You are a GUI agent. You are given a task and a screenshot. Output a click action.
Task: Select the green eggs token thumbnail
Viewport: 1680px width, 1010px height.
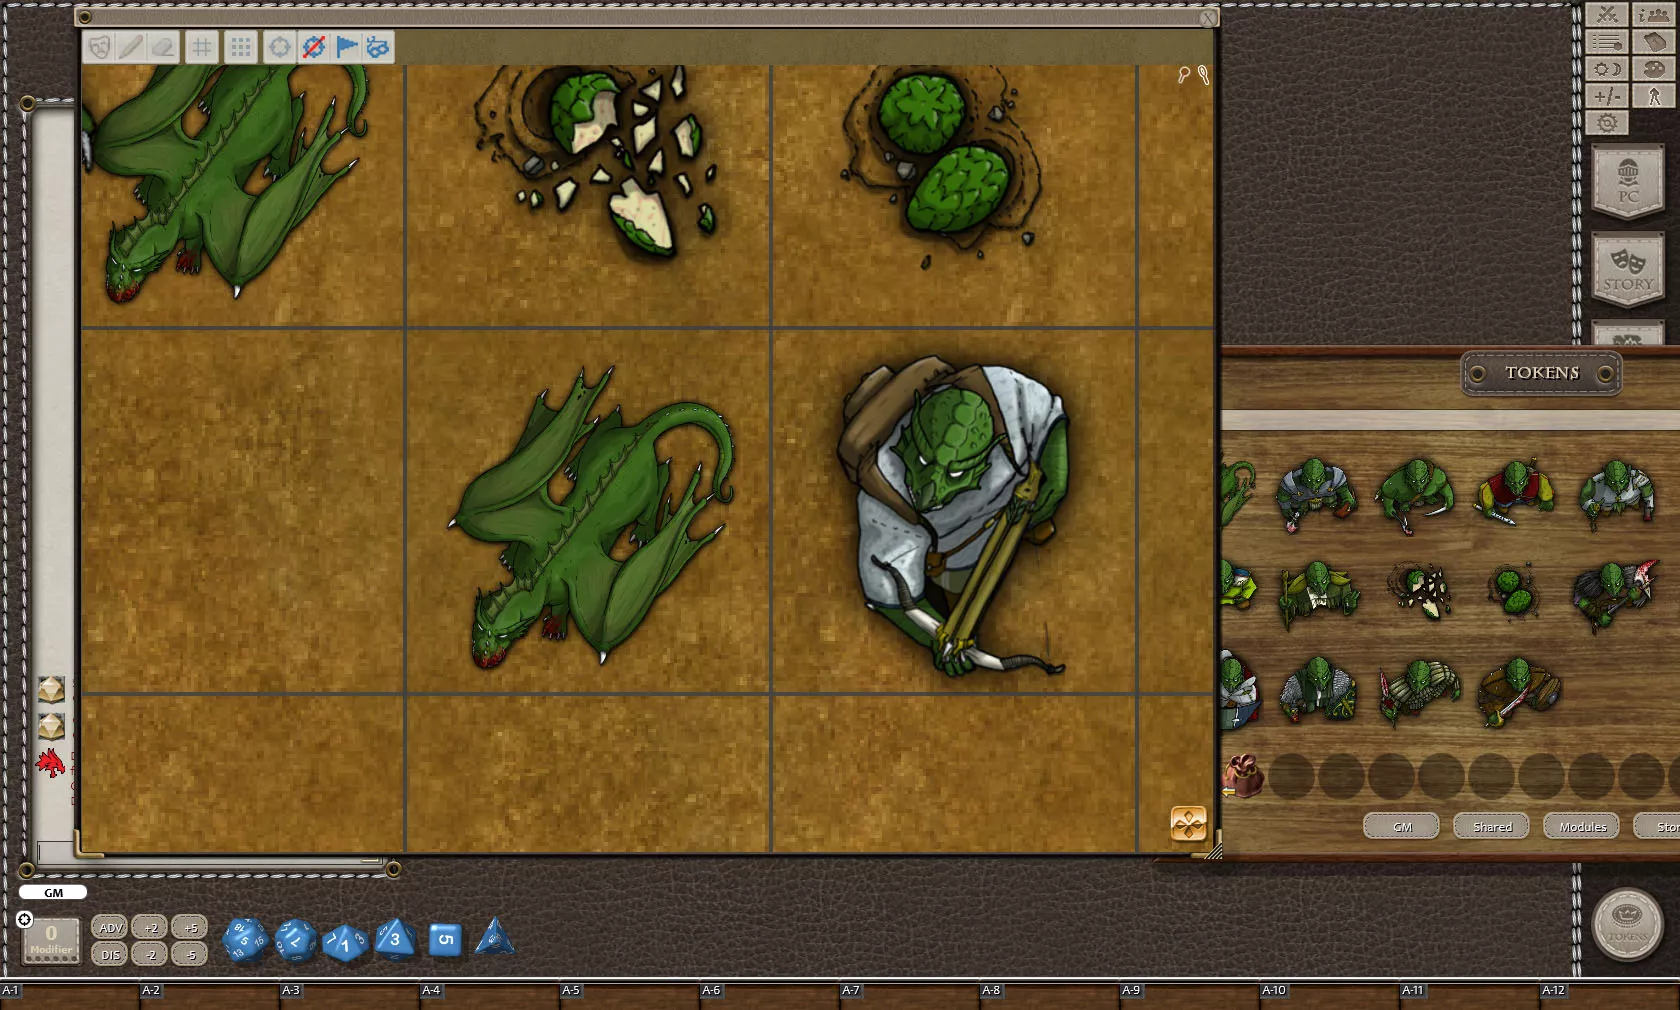click(x=1514, y=590)
